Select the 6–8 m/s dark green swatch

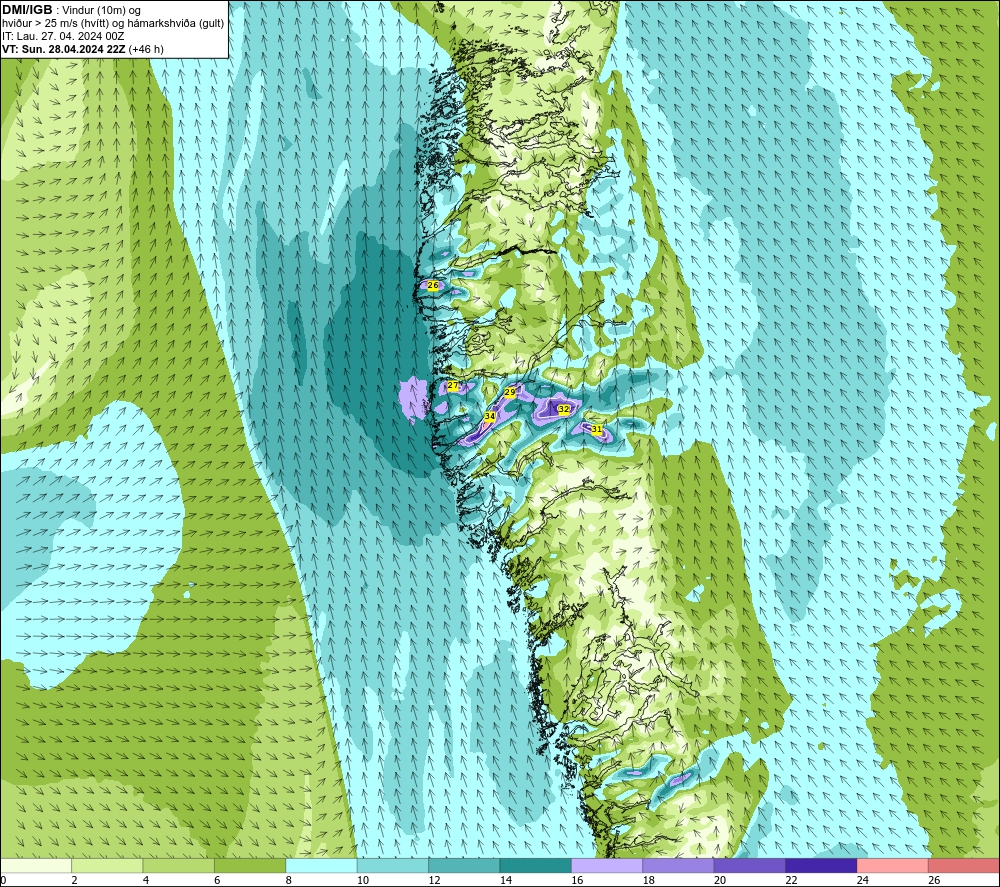click(250, 865)
